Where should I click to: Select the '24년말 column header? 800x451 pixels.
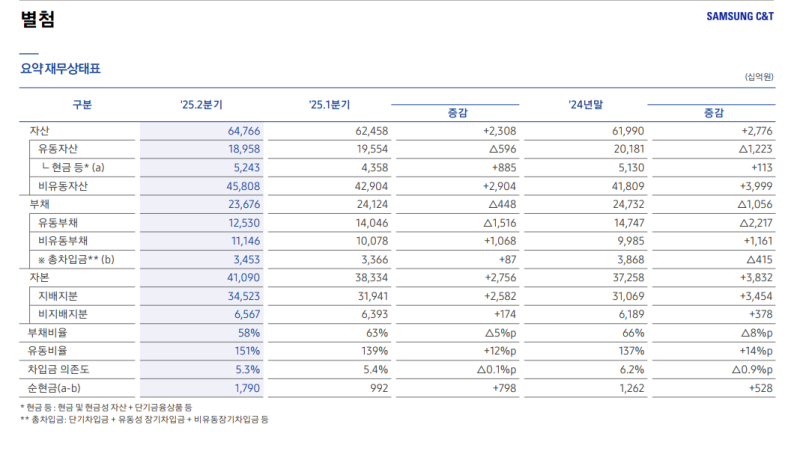pos(587,105)
